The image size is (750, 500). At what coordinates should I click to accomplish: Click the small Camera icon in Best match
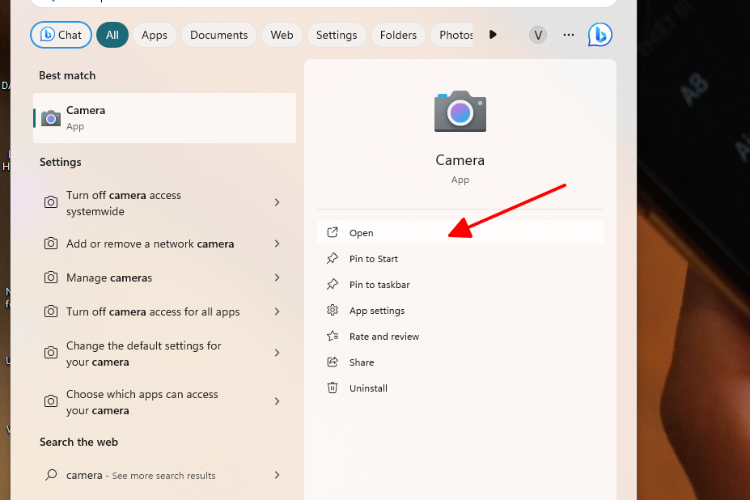[x=51, y=118]
